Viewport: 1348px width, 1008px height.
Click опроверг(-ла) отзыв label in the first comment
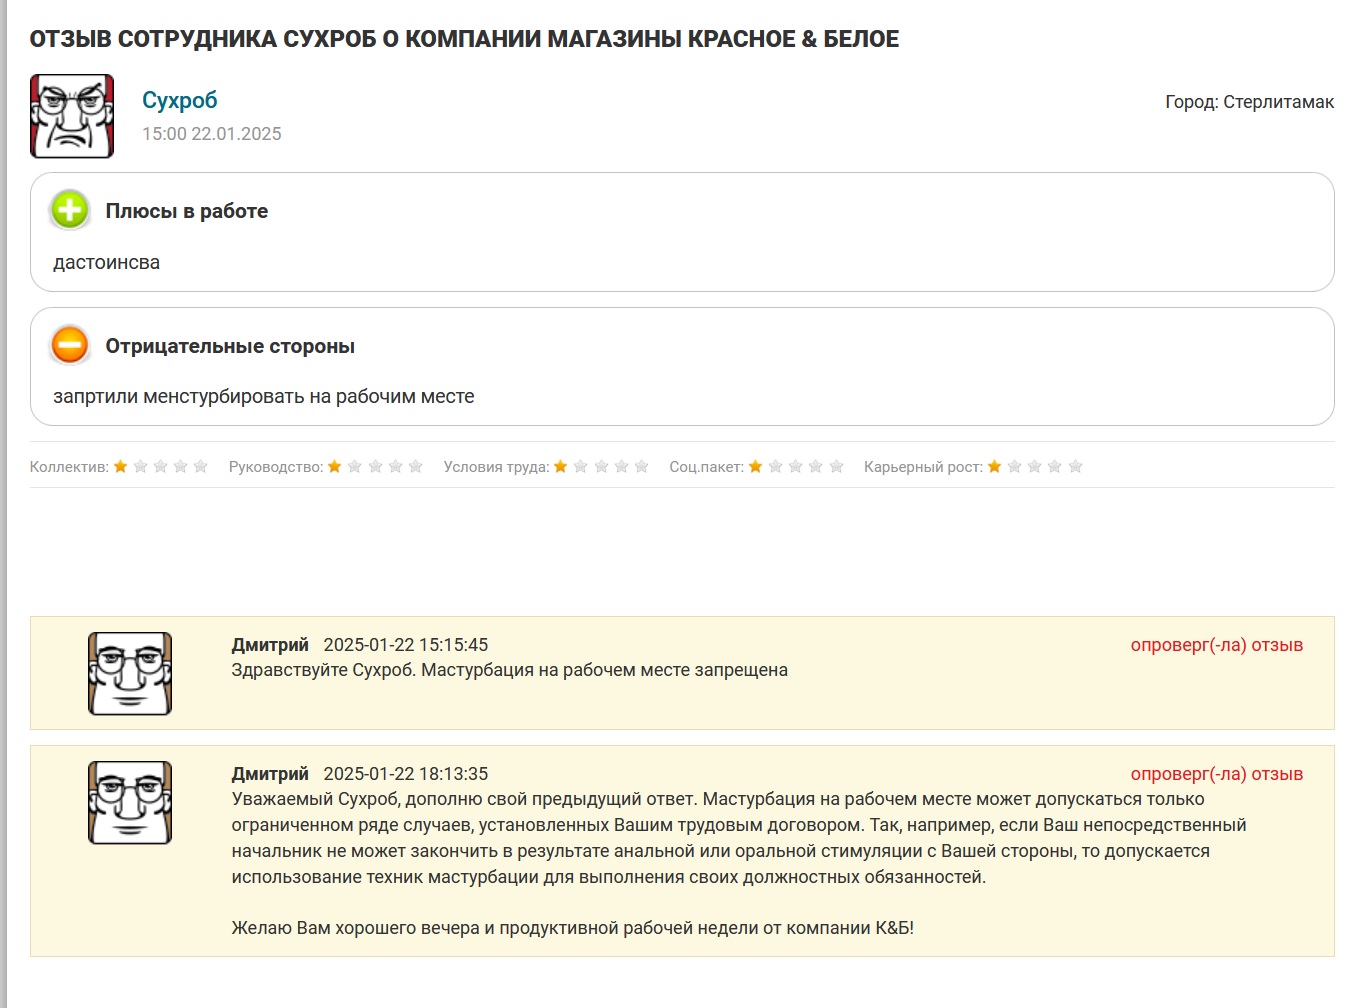1217,645
